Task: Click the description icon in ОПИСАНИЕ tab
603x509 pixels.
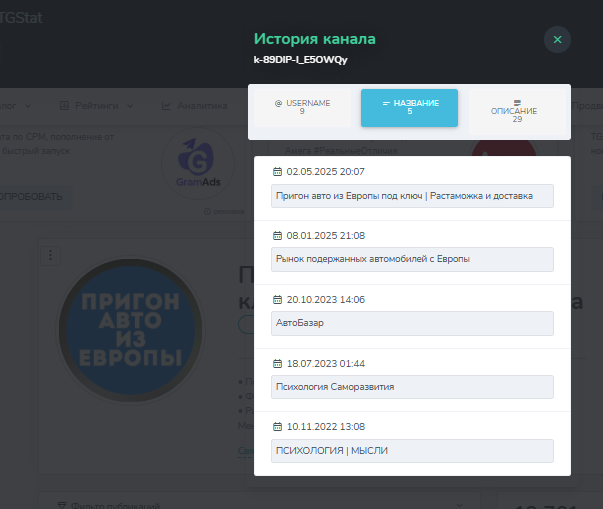Action: pyautogui.click(x=517, y=103)
